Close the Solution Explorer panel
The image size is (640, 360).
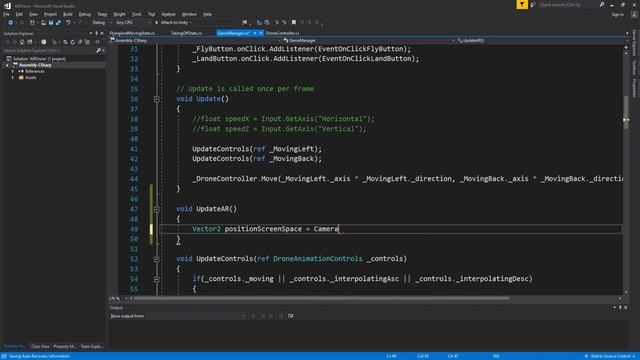click(102, 33)
